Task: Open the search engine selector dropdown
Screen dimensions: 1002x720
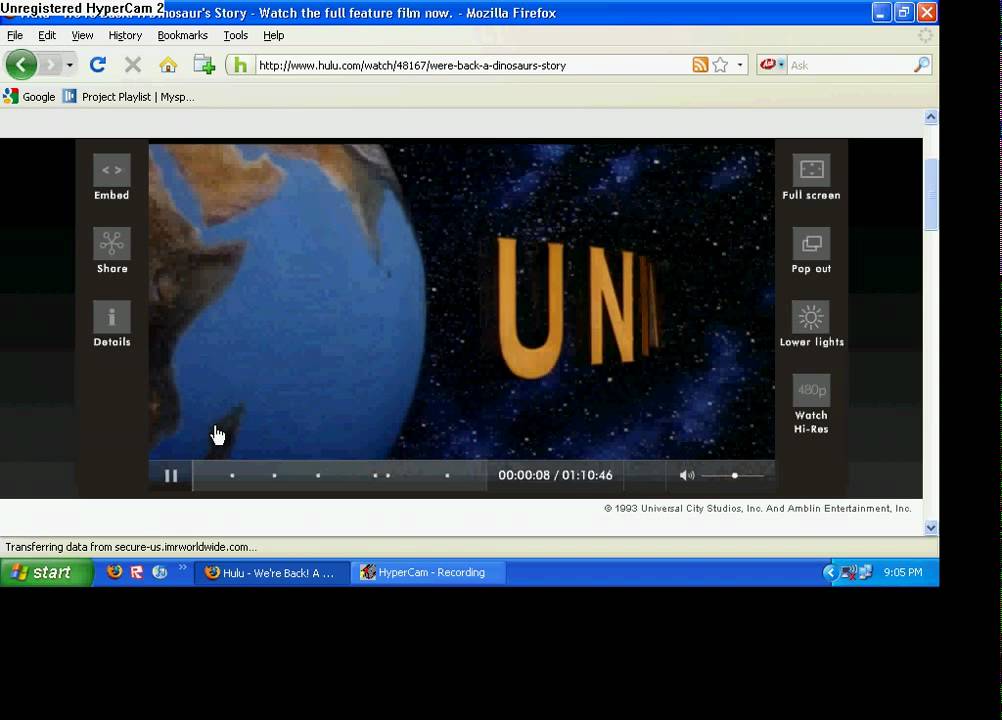Action: [772, 65]
